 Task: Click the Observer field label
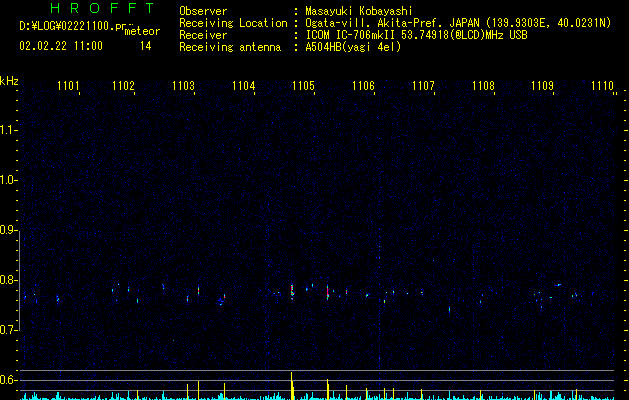[203, 11]
